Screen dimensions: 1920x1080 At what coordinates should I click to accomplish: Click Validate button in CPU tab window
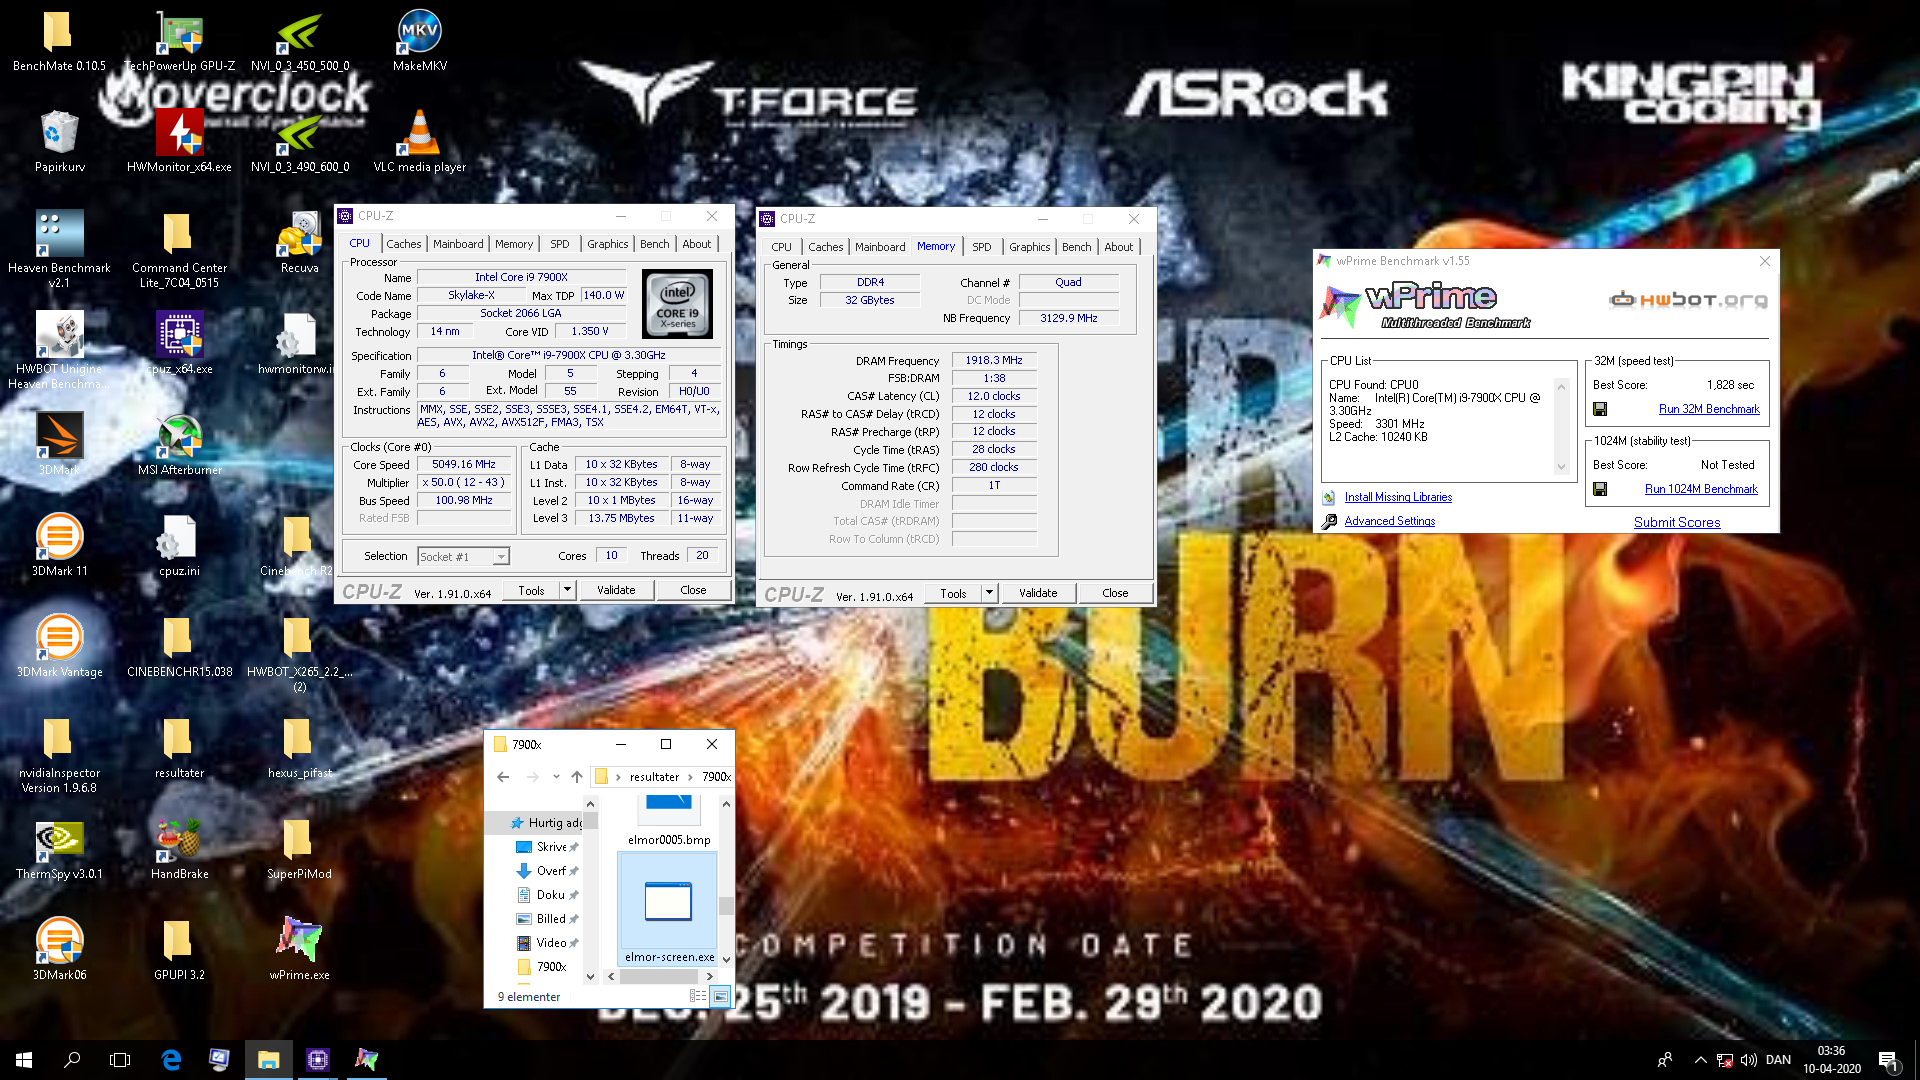(616, 590)
